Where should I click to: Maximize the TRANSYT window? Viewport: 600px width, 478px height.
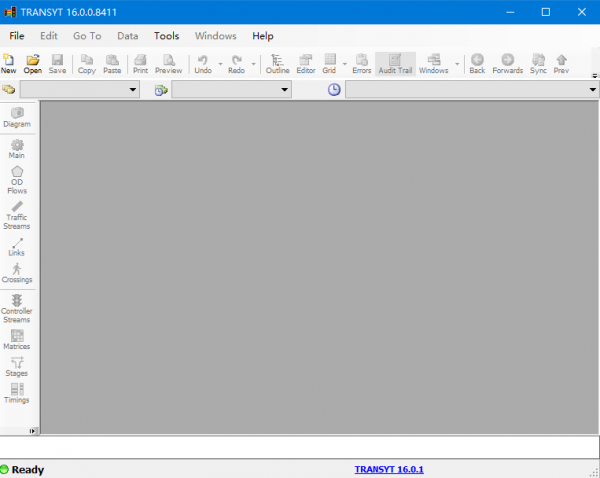pos(546,12)
